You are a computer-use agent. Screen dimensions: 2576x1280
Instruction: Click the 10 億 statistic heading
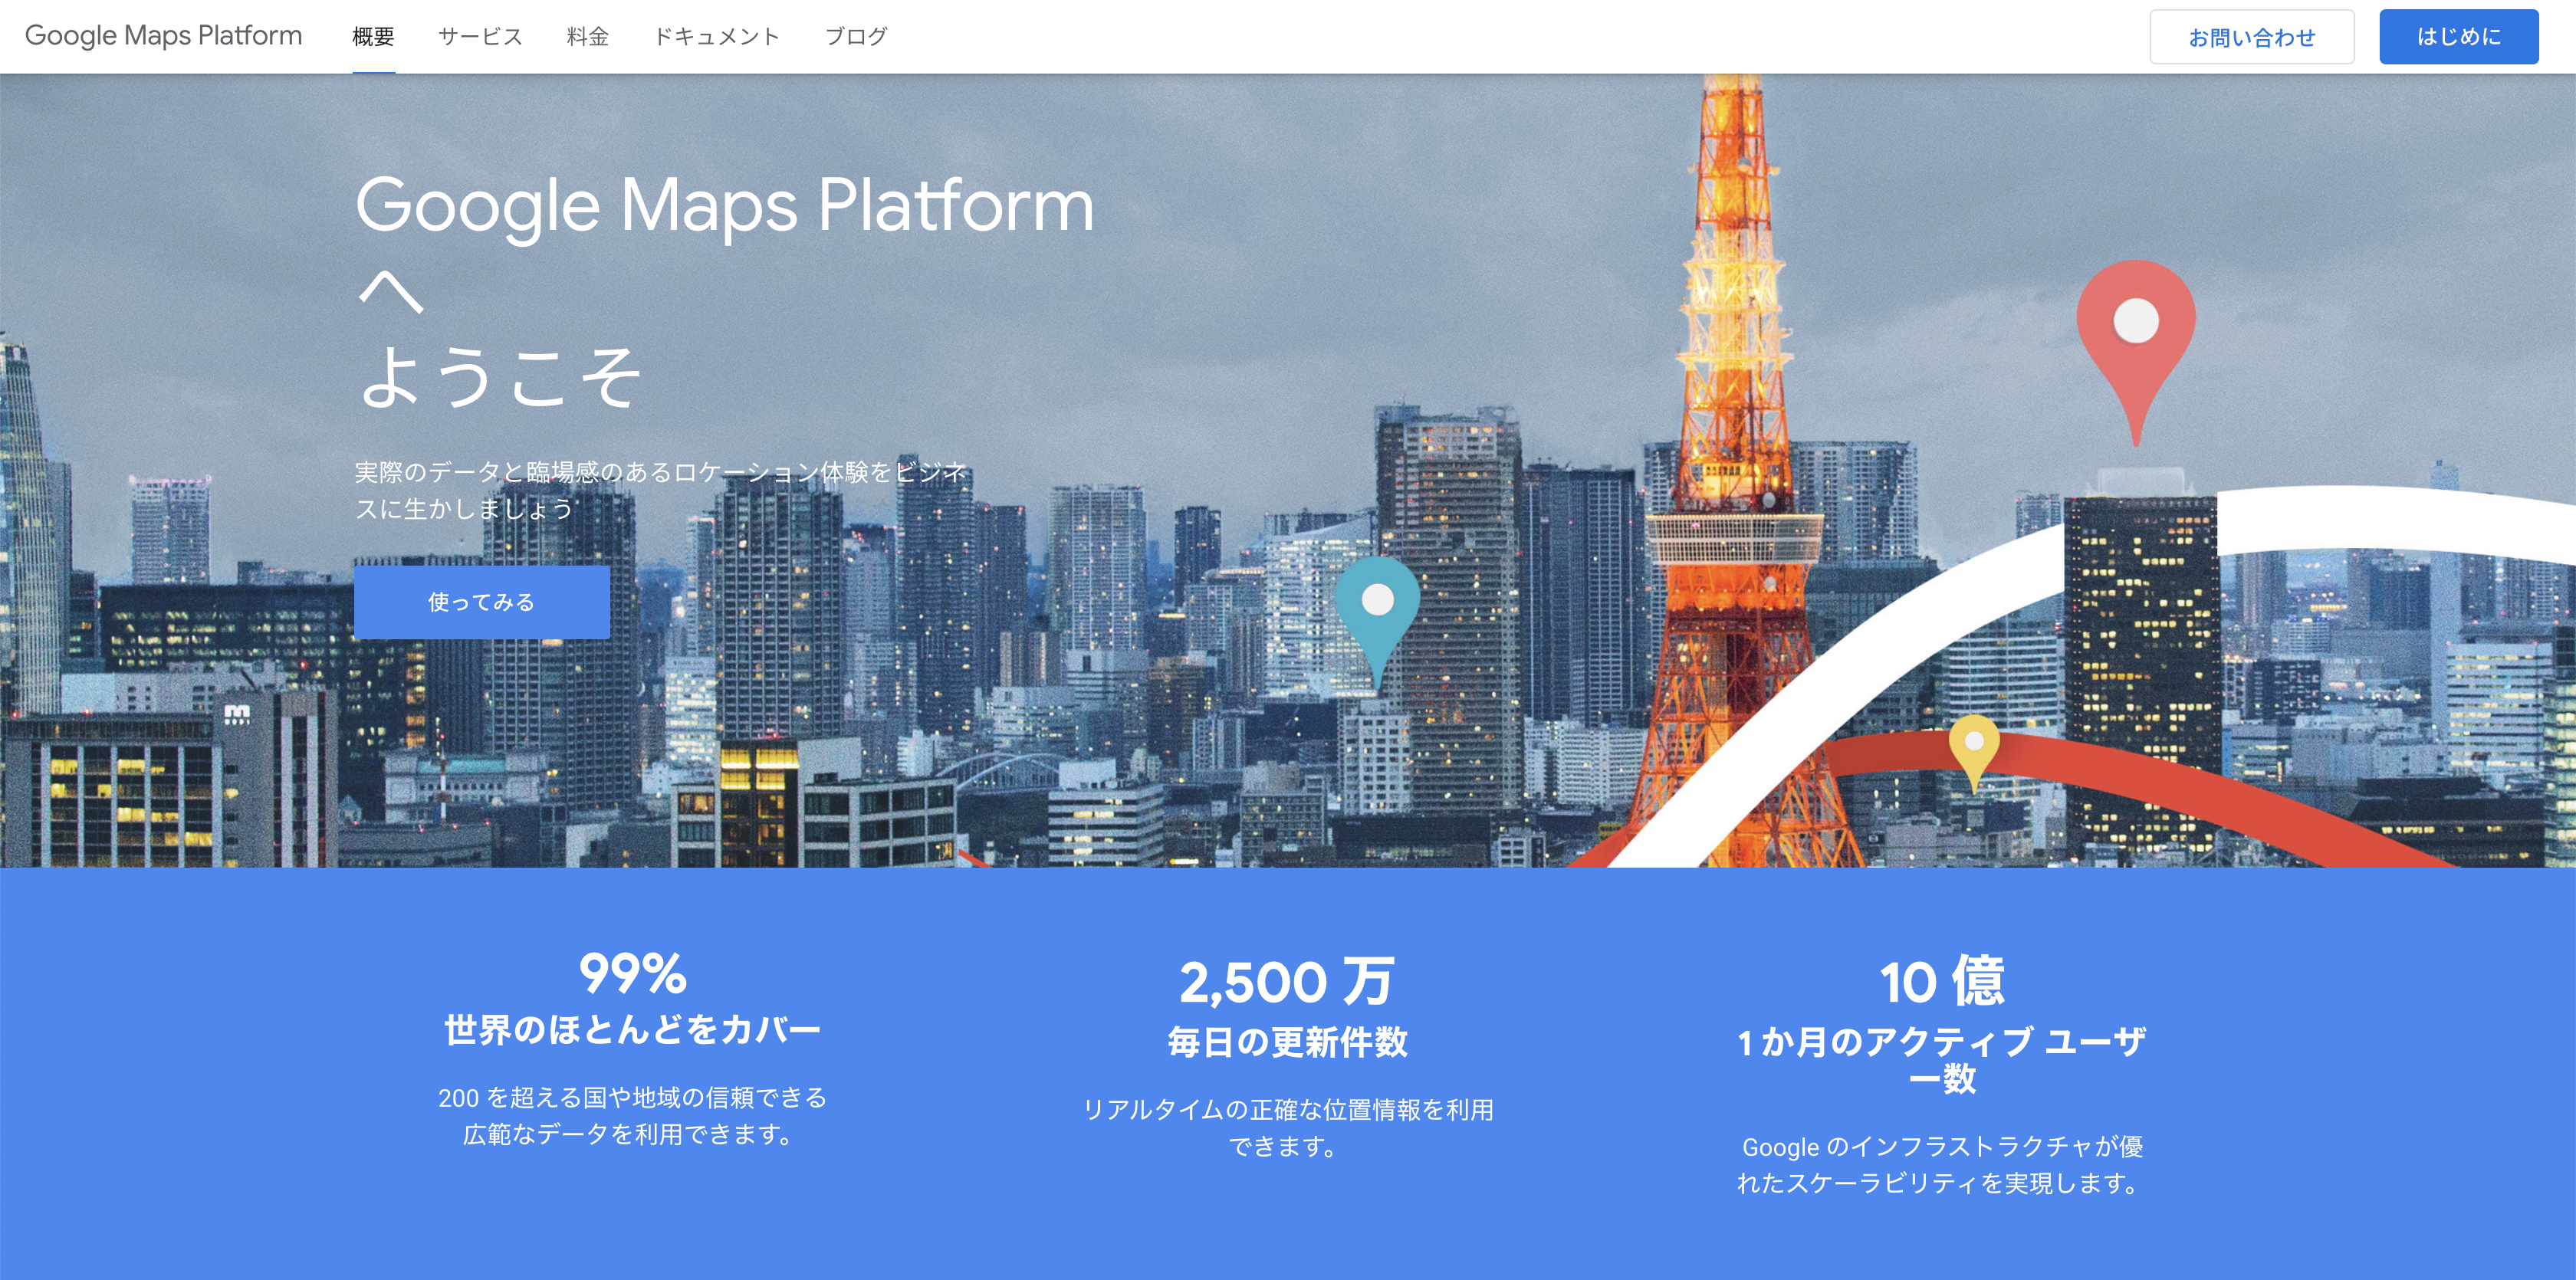tap(1942, 981)
